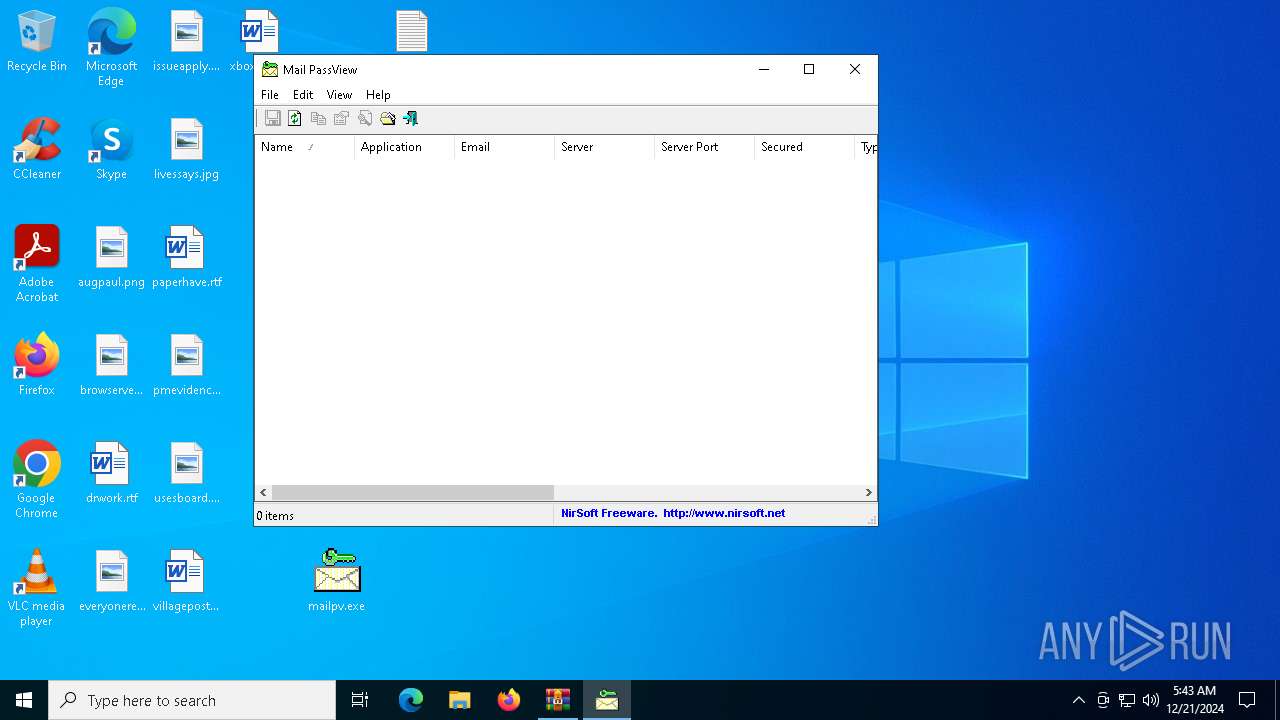This screenshot has width=1280, height=720.
Task: Select the CCleaner desktop shortcut
Action: pos(37,149)
